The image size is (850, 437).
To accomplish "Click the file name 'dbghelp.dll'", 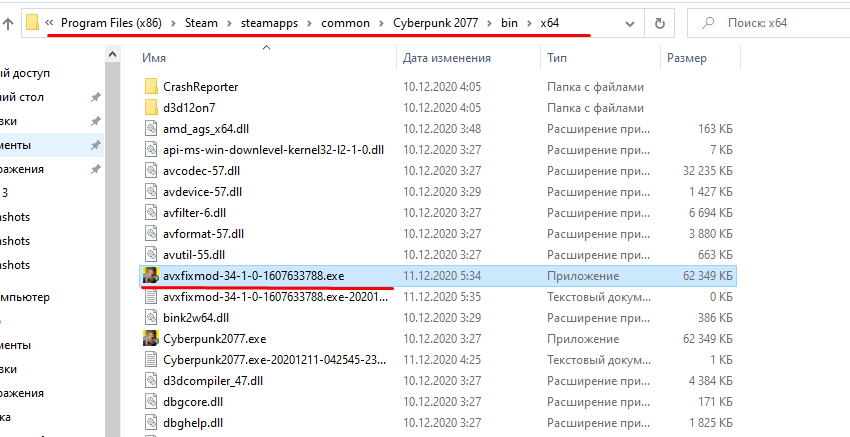I will point(193,423).
